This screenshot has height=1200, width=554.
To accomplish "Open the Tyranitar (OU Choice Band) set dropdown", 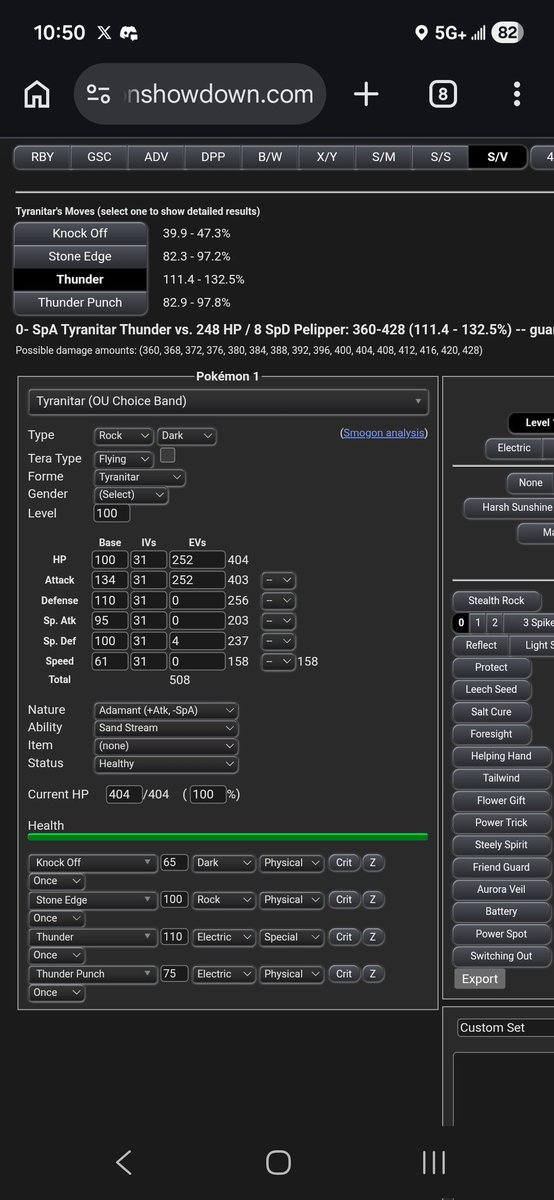I will point(228,402).
